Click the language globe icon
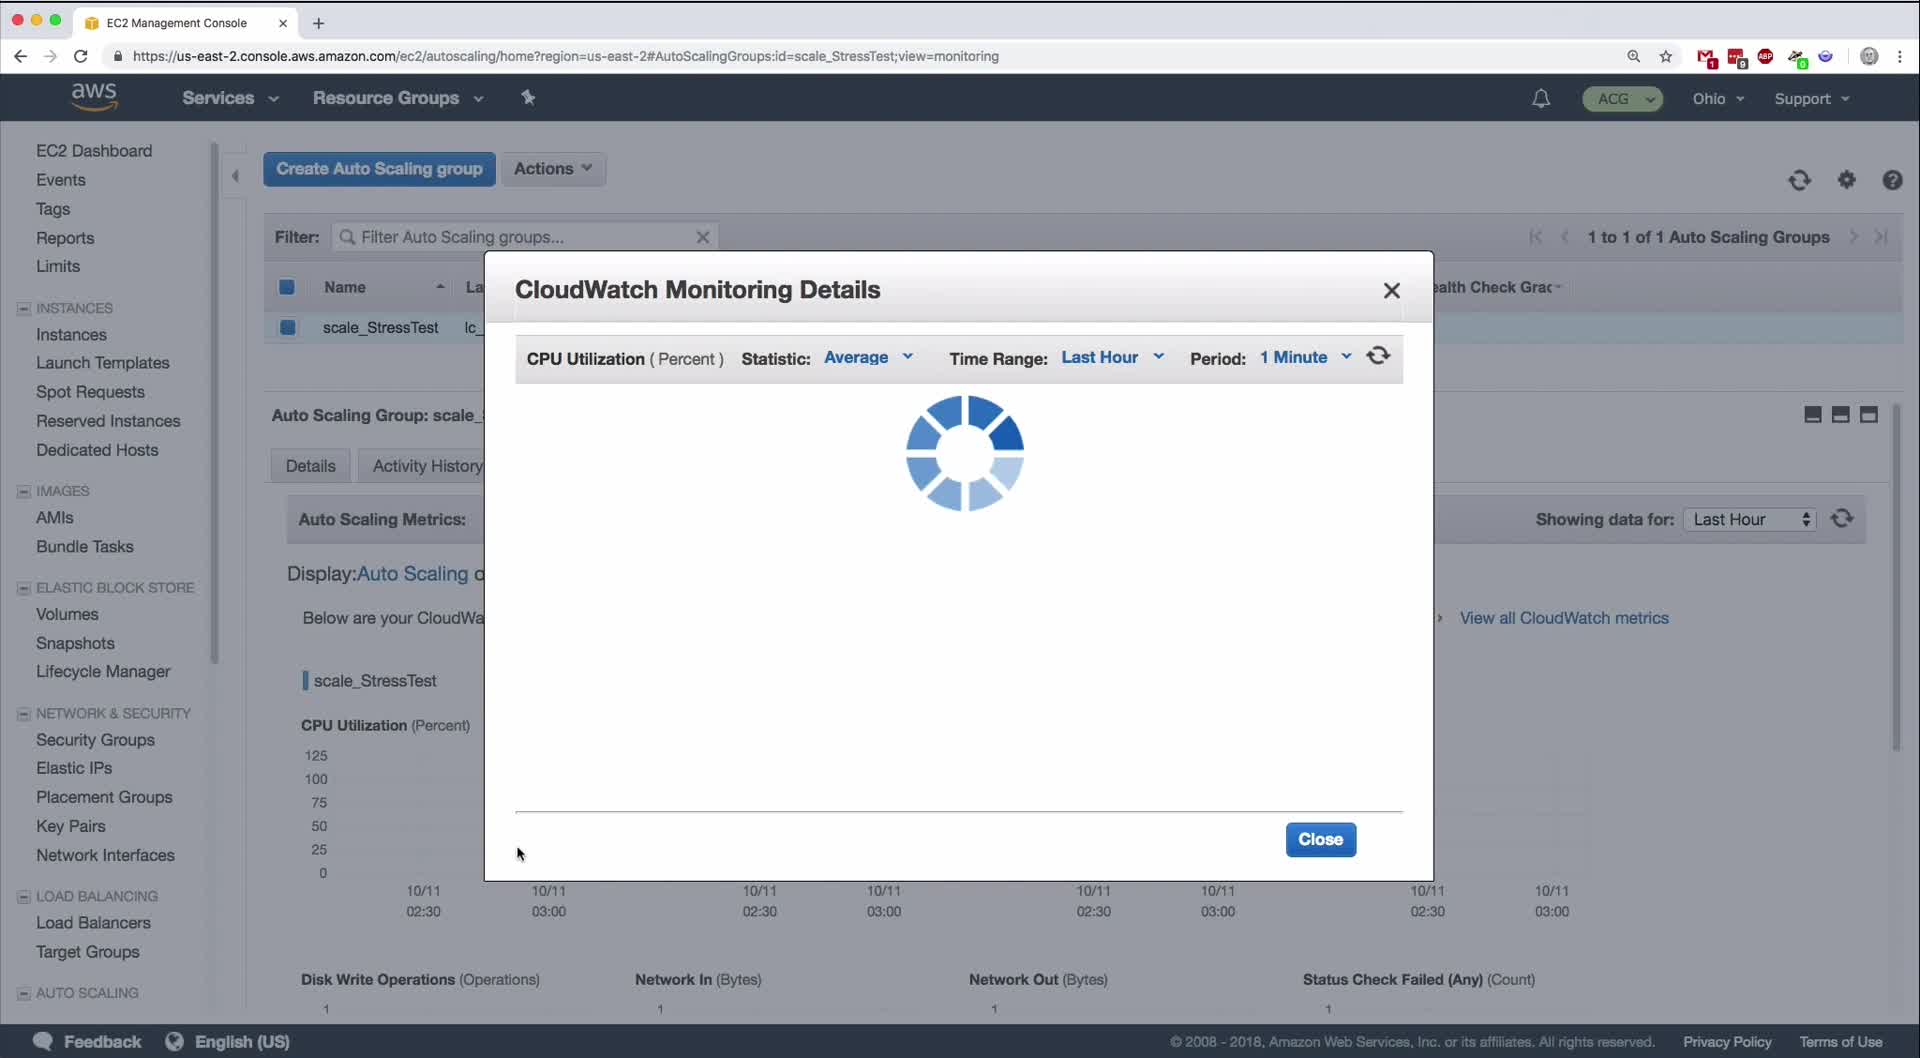Screen dimensions: 1920x1058 coord(174,1041)
